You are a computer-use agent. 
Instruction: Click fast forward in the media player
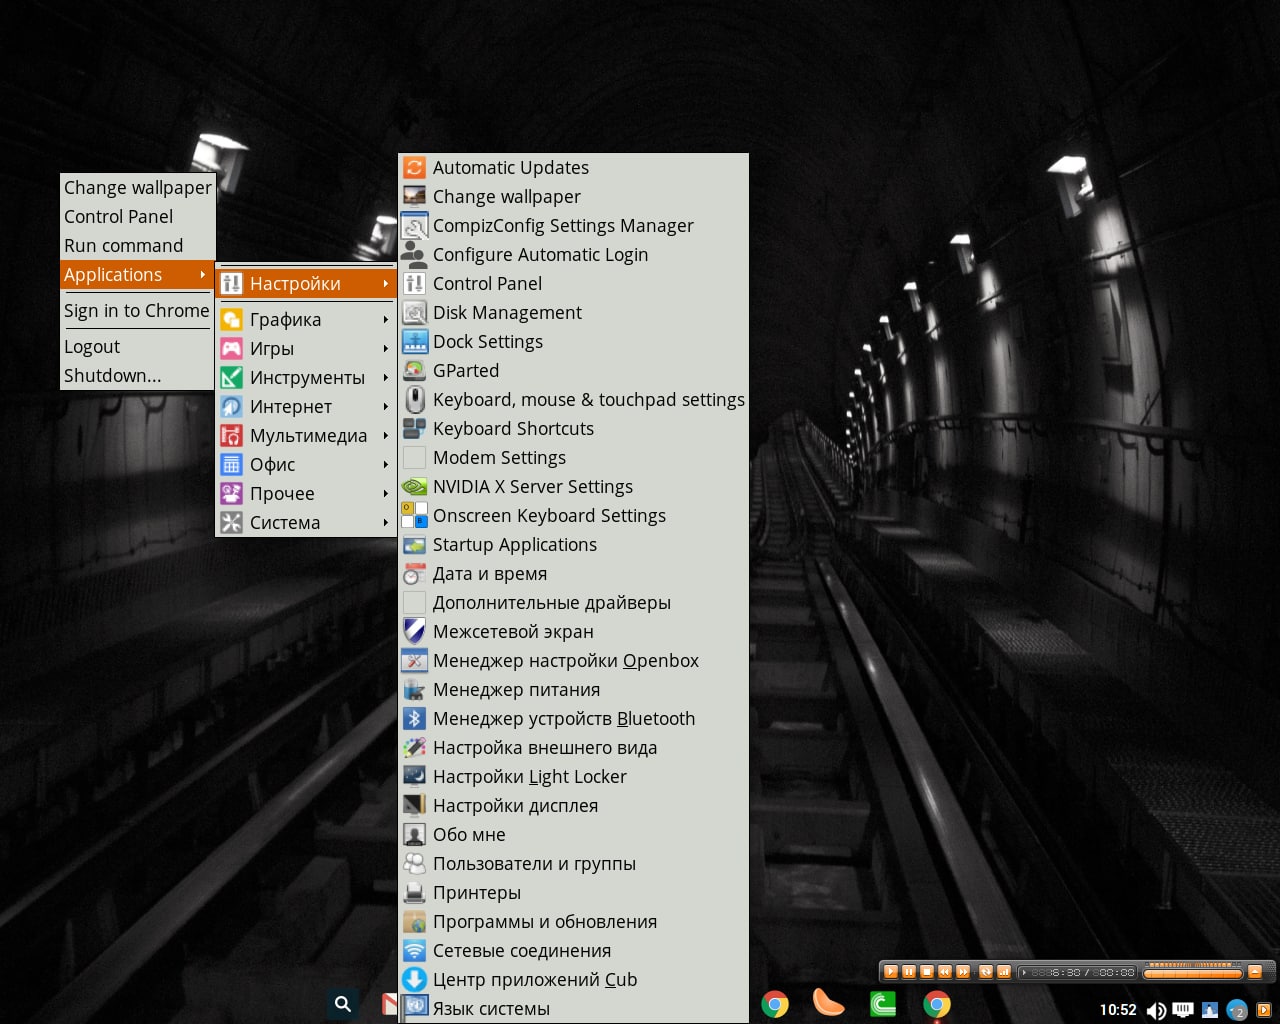coord(963,971)
